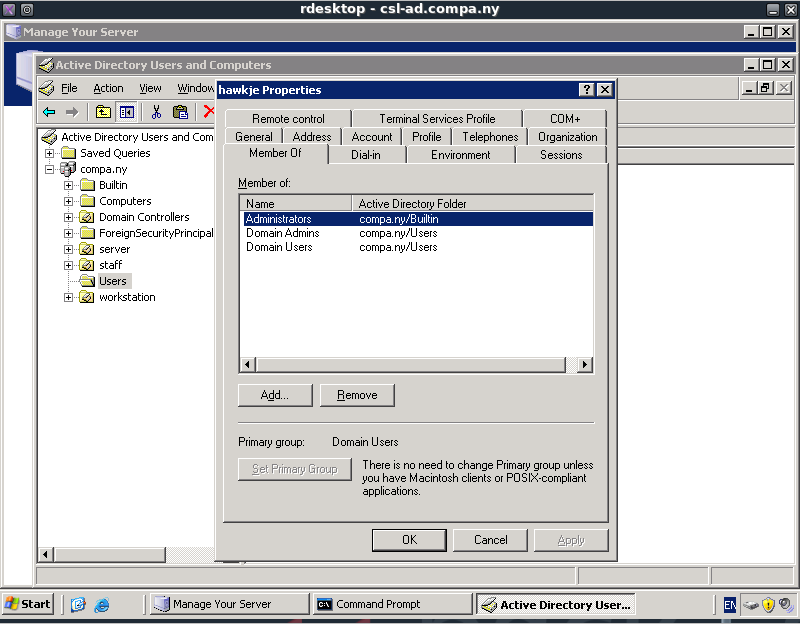Click the Add... button
This screenshot has width=800, height=624.
pyautogui.click(x=274, y=395)
